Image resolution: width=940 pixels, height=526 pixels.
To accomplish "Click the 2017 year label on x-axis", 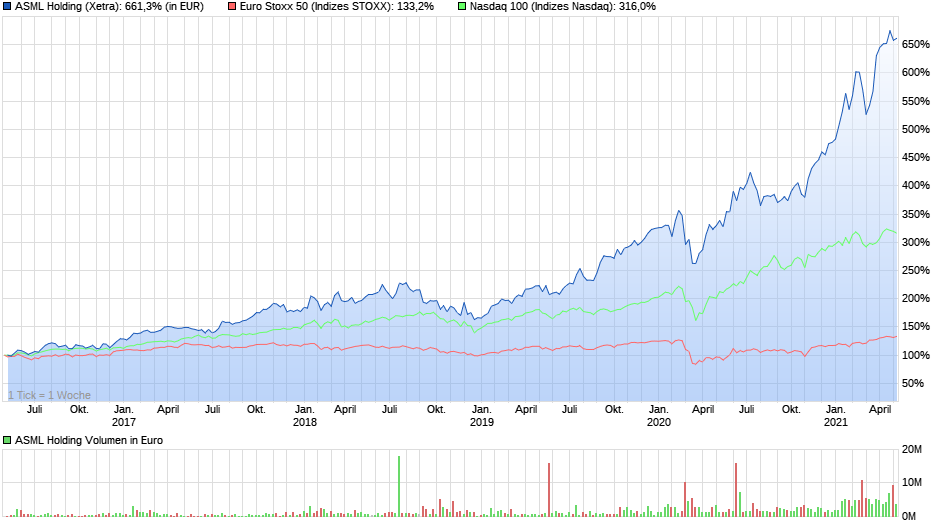I will click(x=124, y=422).
